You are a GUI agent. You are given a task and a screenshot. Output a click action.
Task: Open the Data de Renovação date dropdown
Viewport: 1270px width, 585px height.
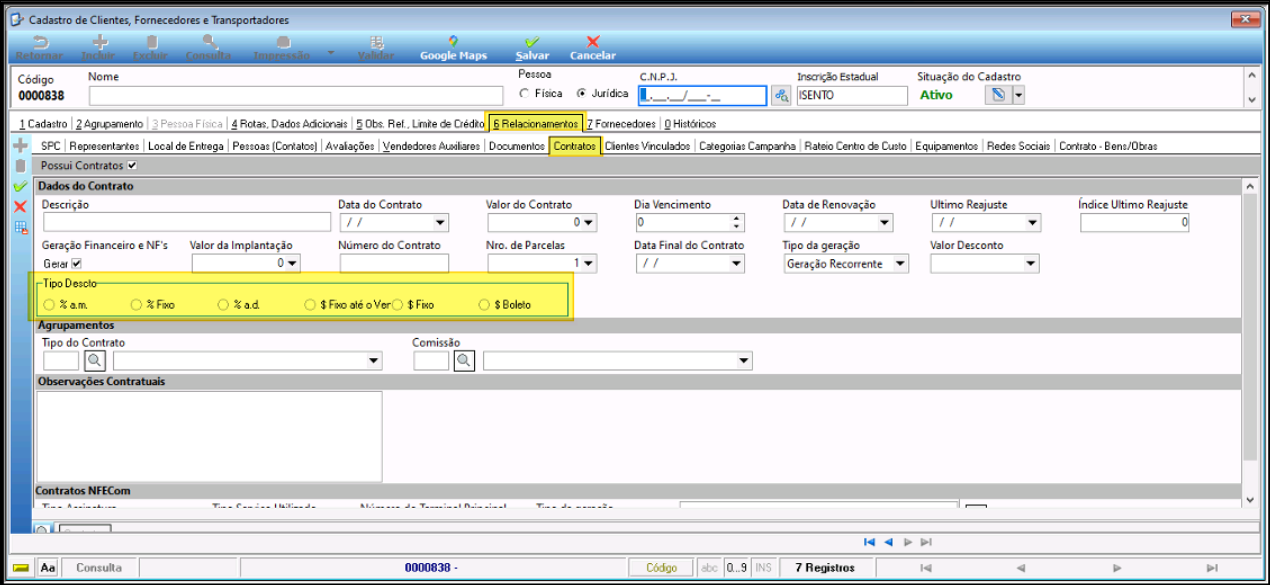(884, 223)
